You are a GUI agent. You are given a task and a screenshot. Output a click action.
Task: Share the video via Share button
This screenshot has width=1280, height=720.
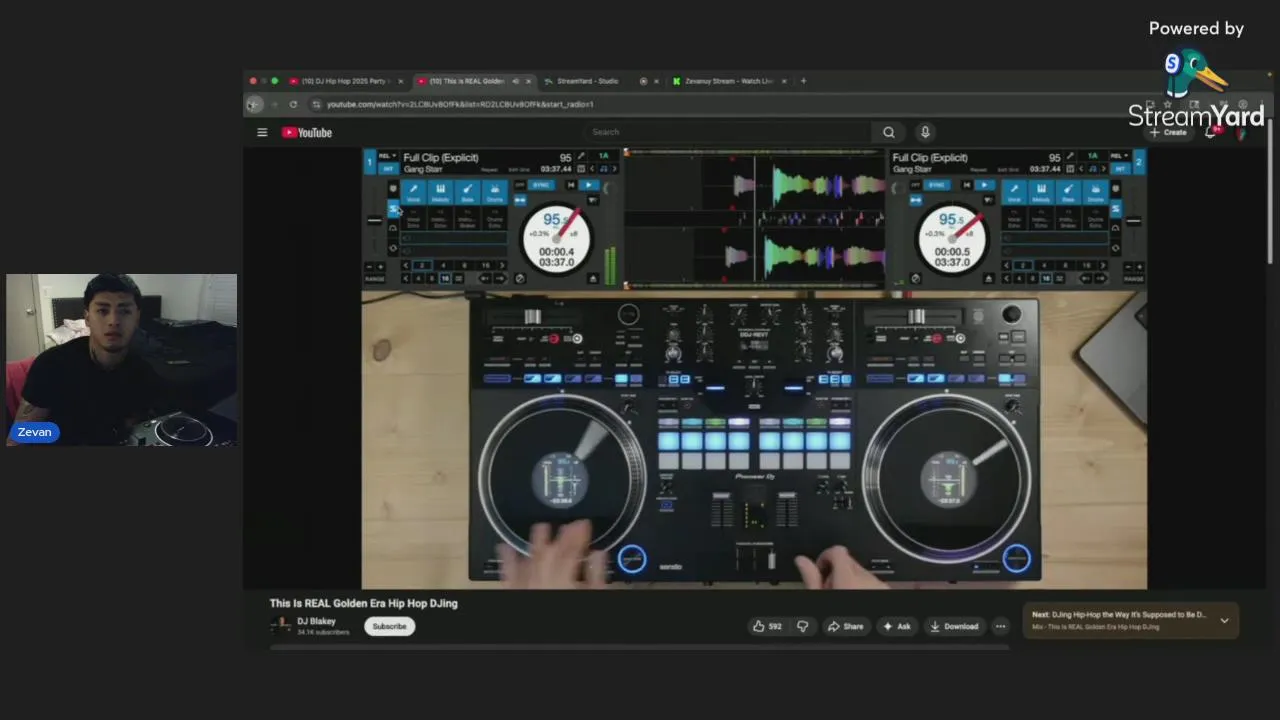845,626
